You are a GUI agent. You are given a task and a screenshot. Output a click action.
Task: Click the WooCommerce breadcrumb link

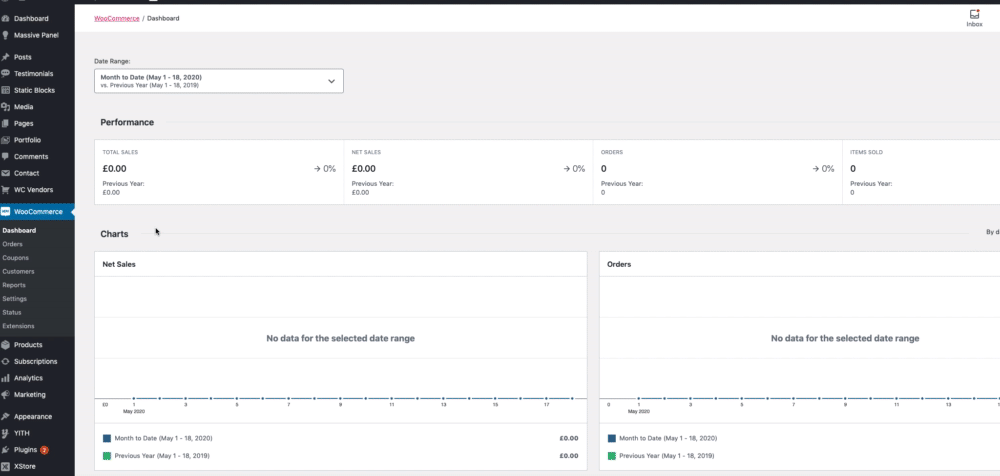(x=117, y=19)
